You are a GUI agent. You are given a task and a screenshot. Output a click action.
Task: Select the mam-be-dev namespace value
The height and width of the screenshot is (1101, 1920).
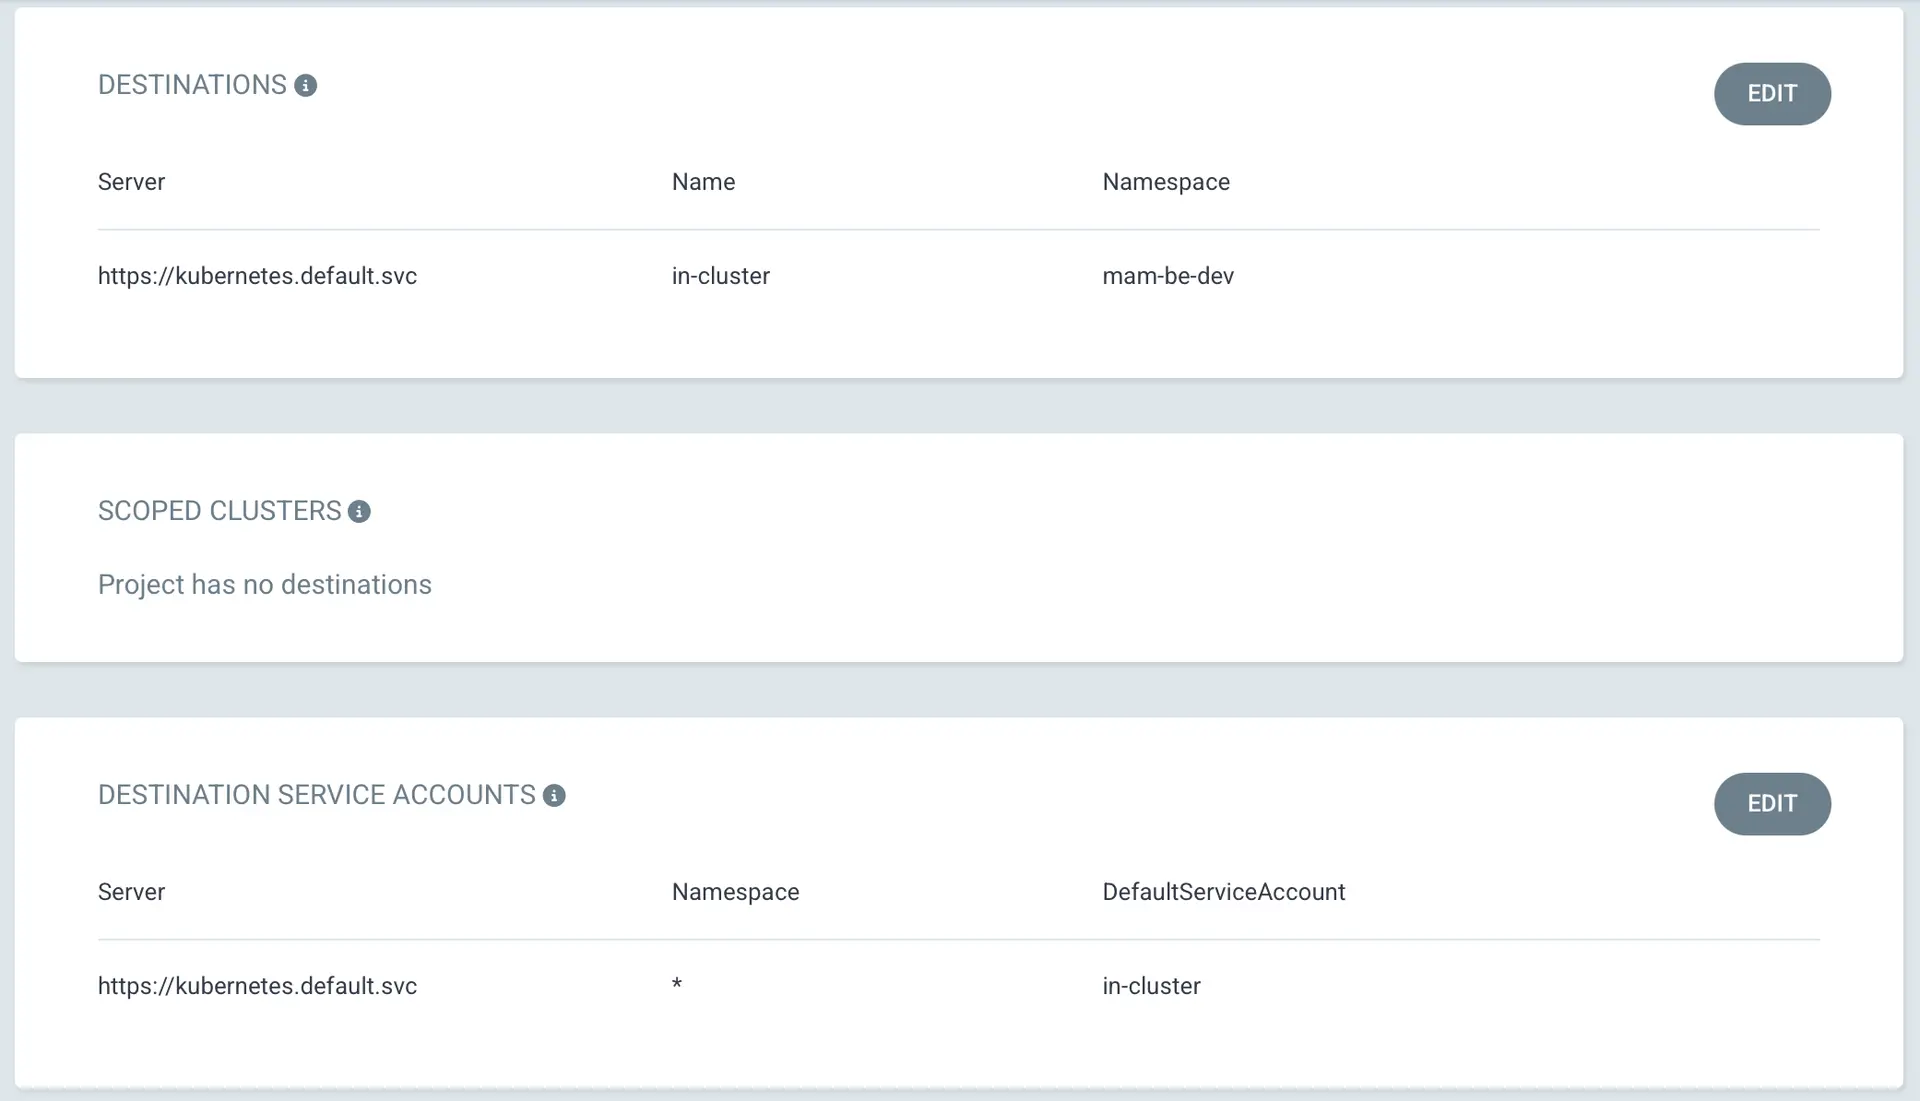pos(1167,276)
